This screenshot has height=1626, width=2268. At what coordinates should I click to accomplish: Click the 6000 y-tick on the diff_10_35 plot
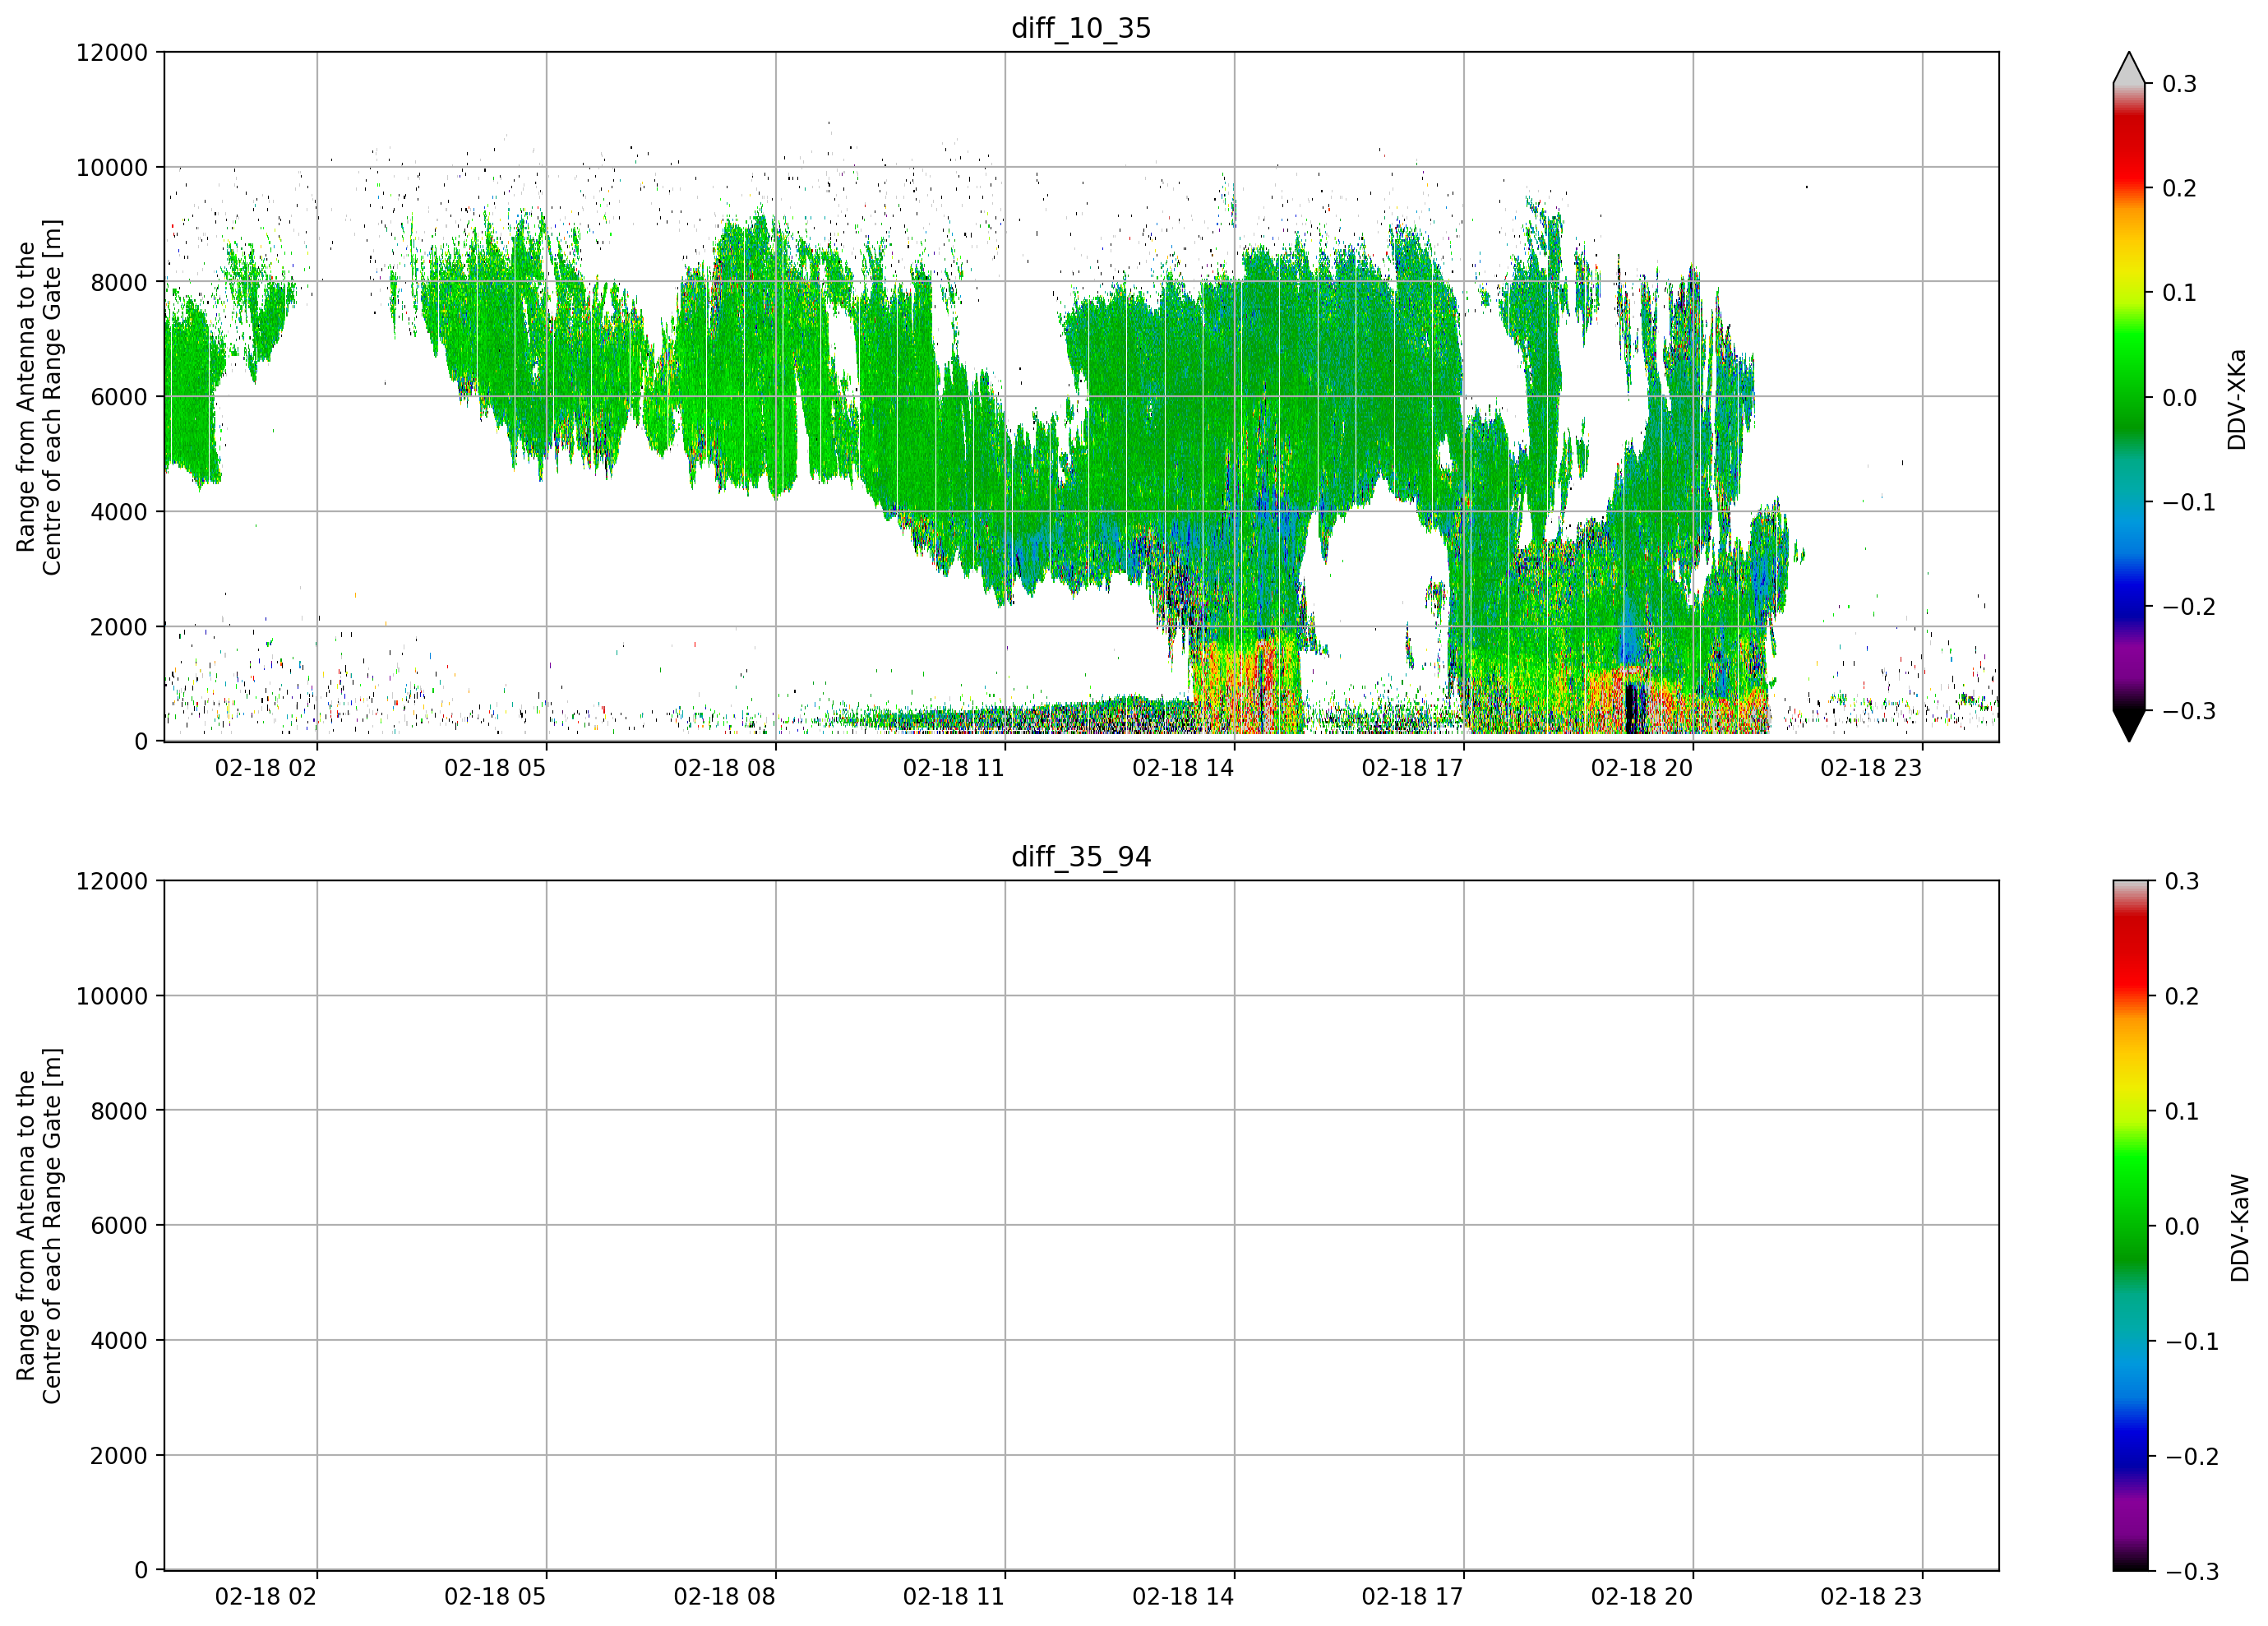tap(119, 397)
